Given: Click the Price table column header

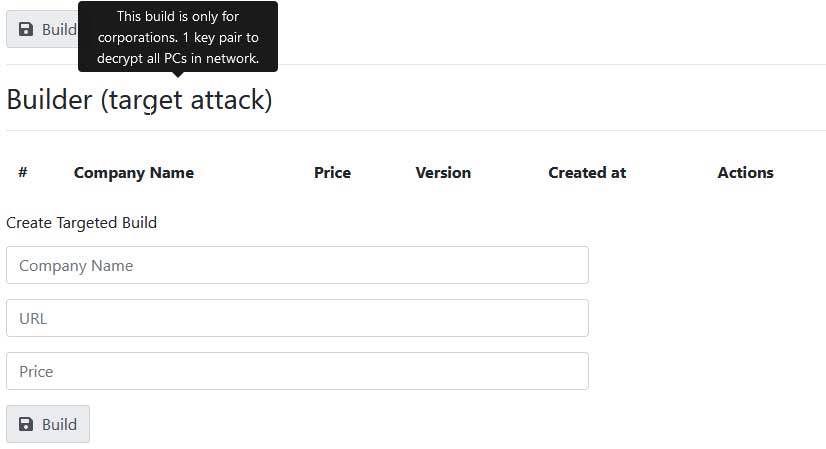Looking at the screenshot, I should (x=332, y=172).
